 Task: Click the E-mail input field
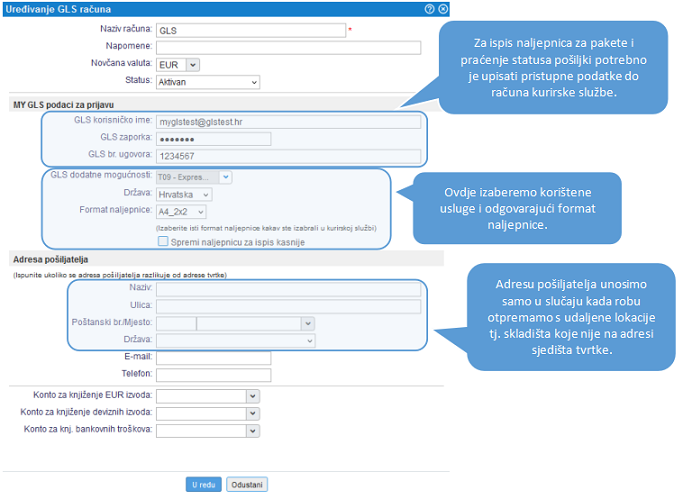(x=213, y=358)
